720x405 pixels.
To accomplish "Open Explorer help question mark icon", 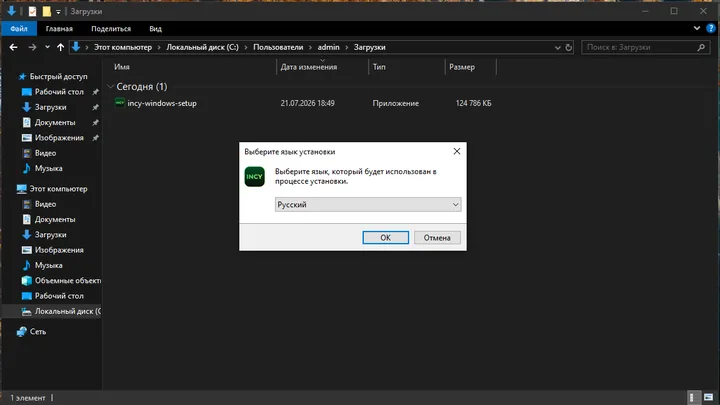I will 710,28.
